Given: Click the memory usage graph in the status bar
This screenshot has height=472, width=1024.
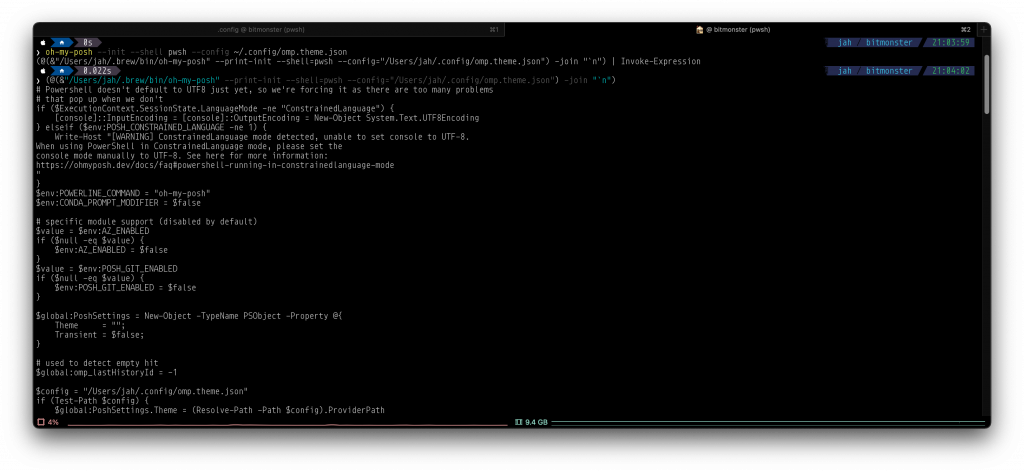Looking at the screenshot, I should (x=769, y=423).
